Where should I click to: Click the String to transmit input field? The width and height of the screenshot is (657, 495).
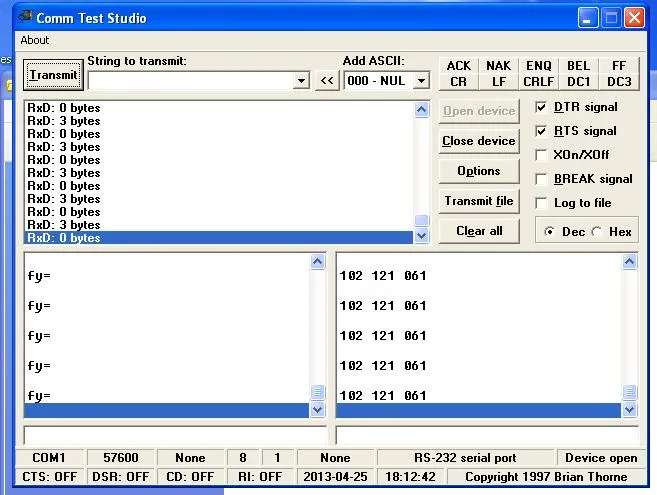pyautogui.click(x=191, y=80)
